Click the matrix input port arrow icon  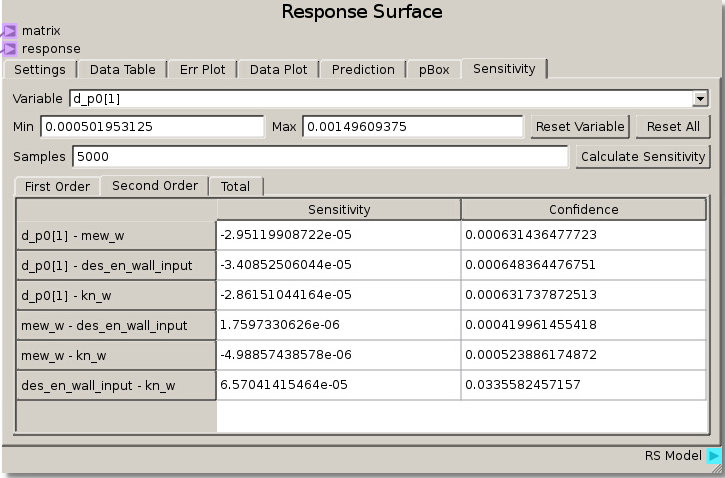pyautogui.click(x=9, y=31)
